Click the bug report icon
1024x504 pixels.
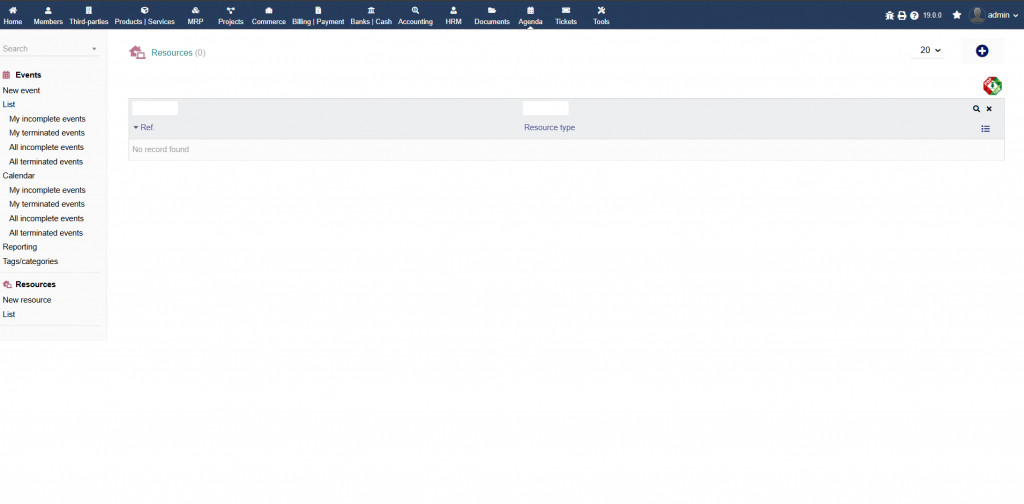click(889, 15)
